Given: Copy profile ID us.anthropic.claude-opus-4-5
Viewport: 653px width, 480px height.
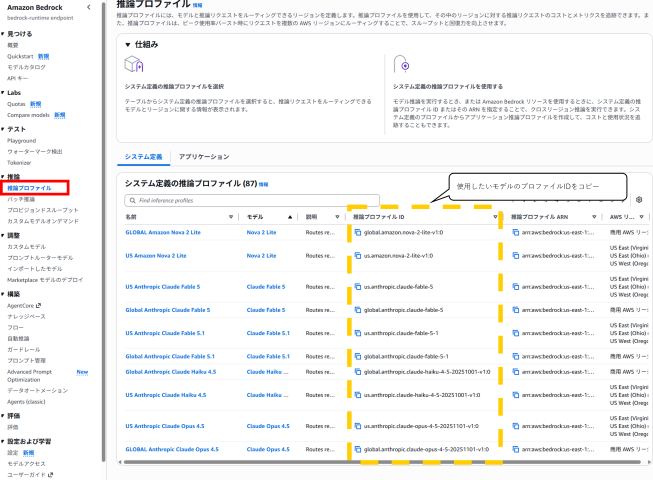Looking at the screenshot, I should [x=358, y=426].
